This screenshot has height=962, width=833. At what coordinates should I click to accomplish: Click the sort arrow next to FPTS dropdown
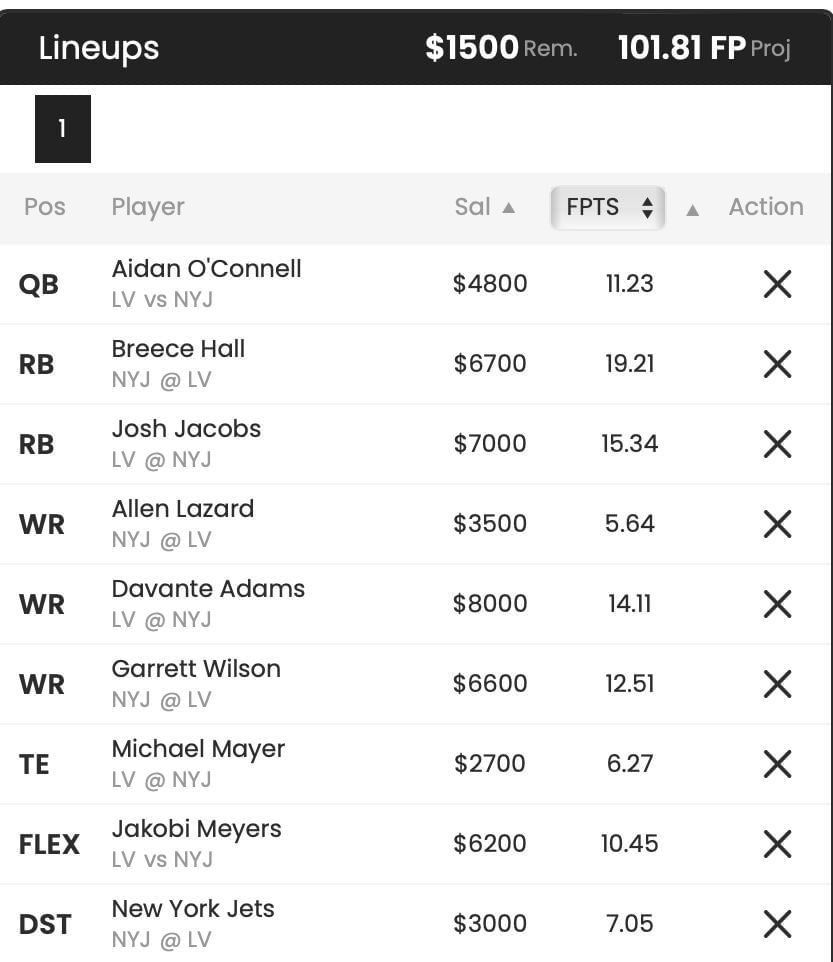pos(692,209)
